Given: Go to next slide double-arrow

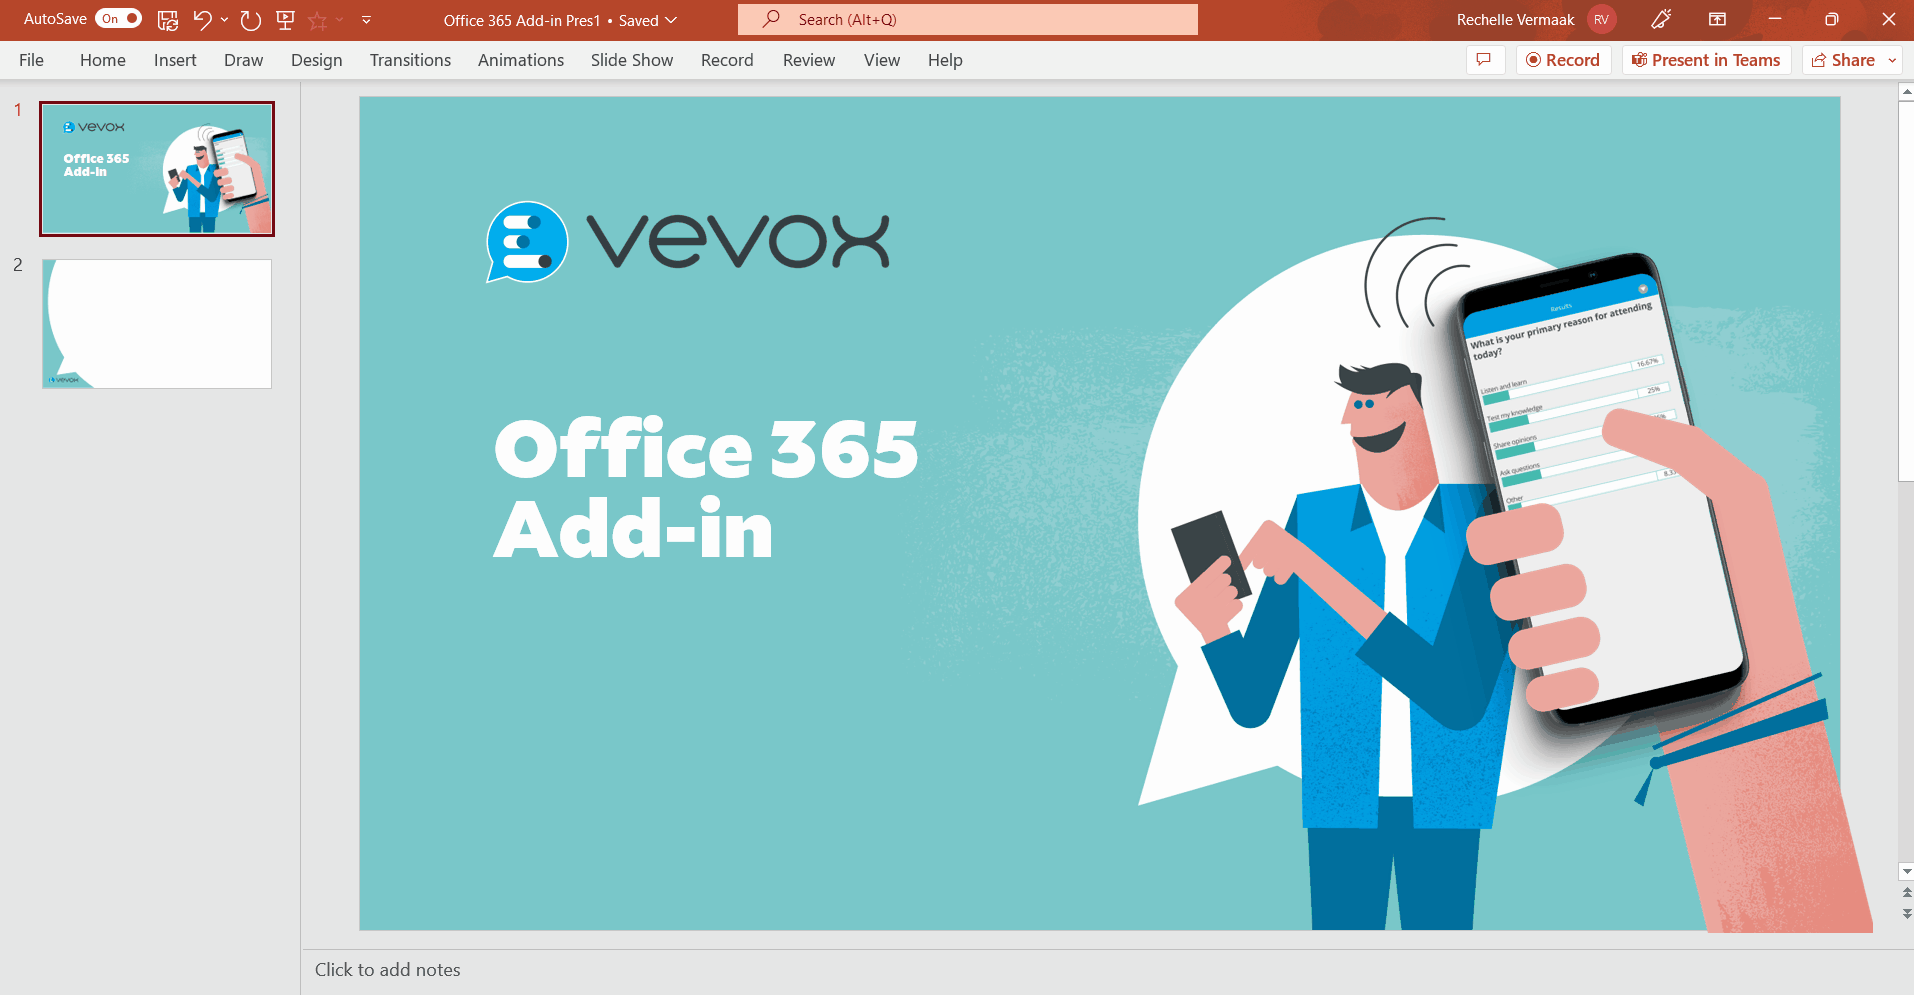Looking at the screenshot, I should 1906,913.
